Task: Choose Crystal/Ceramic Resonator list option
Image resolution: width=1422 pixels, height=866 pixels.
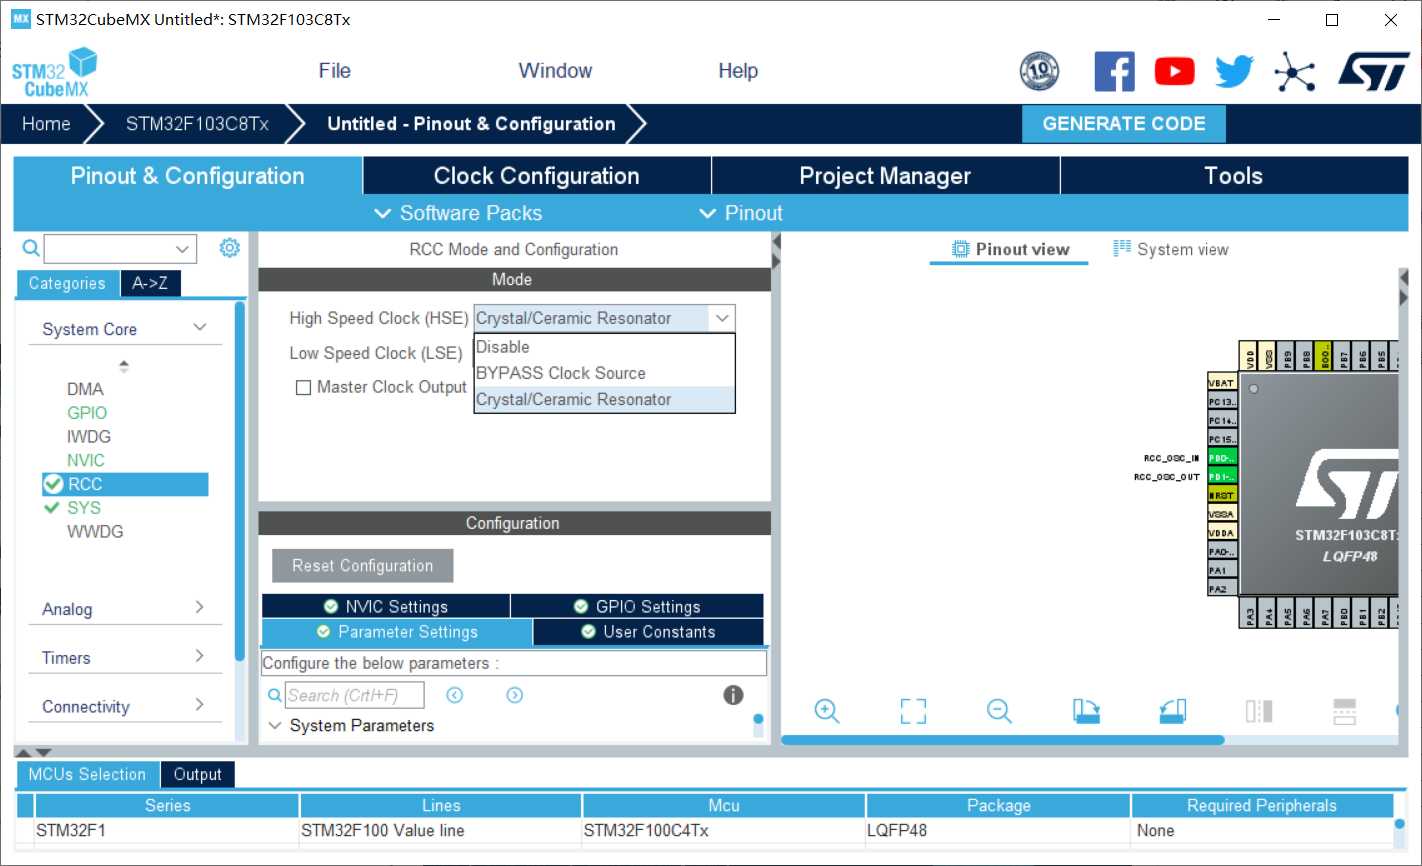Action: [604, 399]
